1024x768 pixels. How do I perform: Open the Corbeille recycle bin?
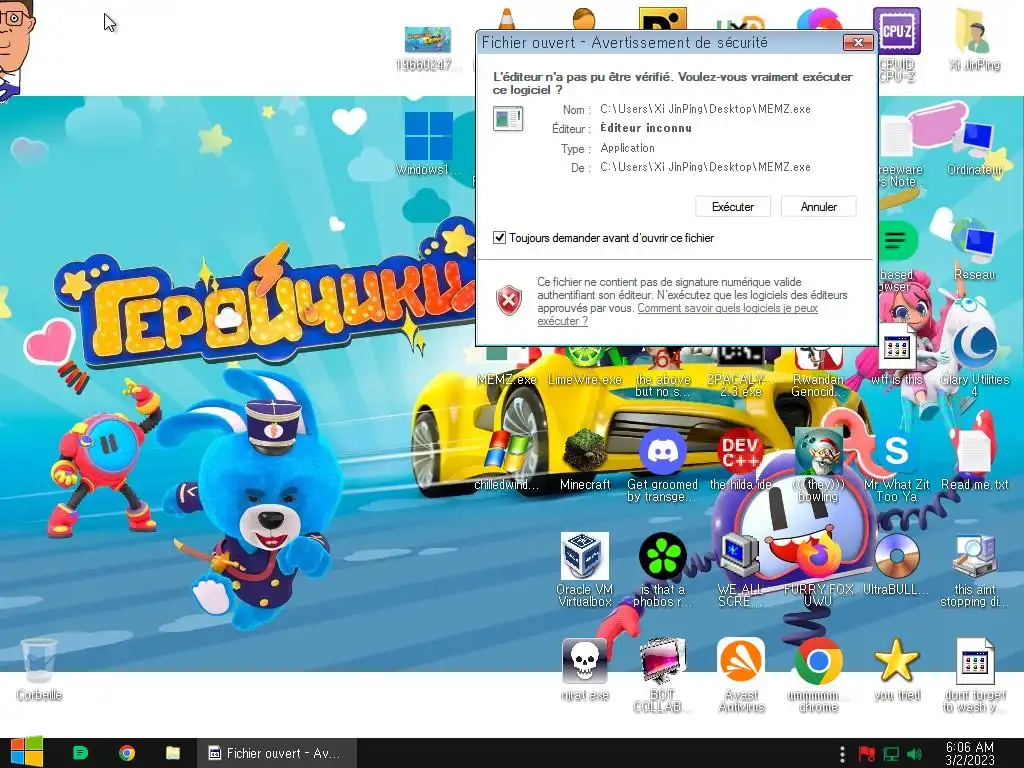pyautogui.click(x=39, y=669)
